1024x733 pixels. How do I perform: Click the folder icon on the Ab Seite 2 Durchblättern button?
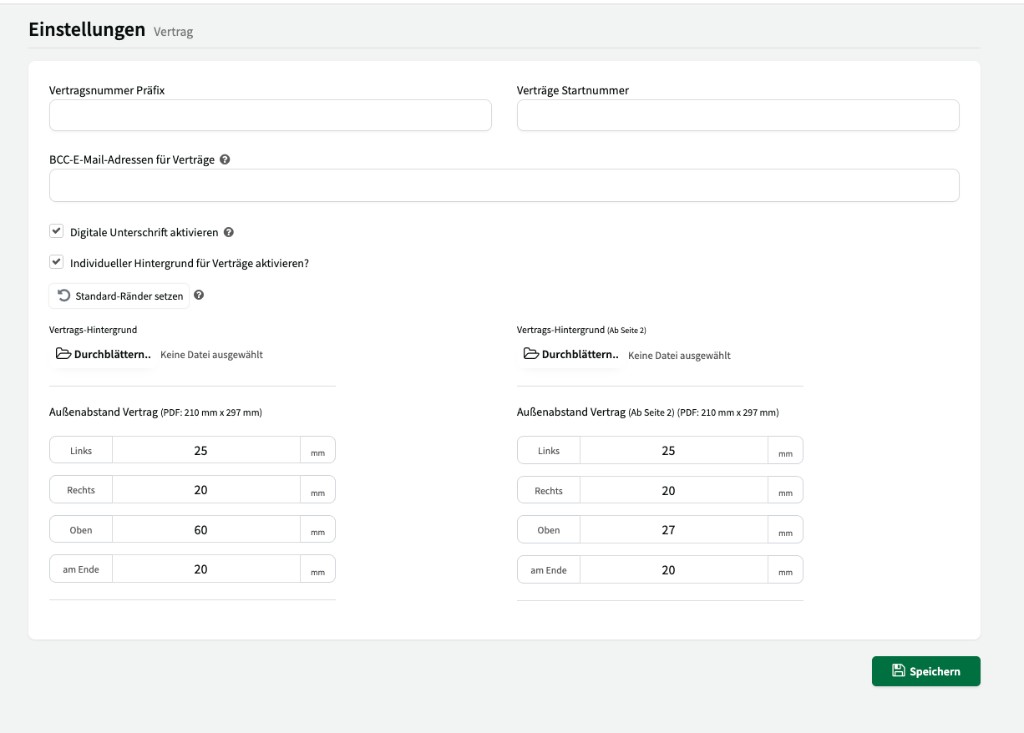pyautogui.click(x=530, y=353)
